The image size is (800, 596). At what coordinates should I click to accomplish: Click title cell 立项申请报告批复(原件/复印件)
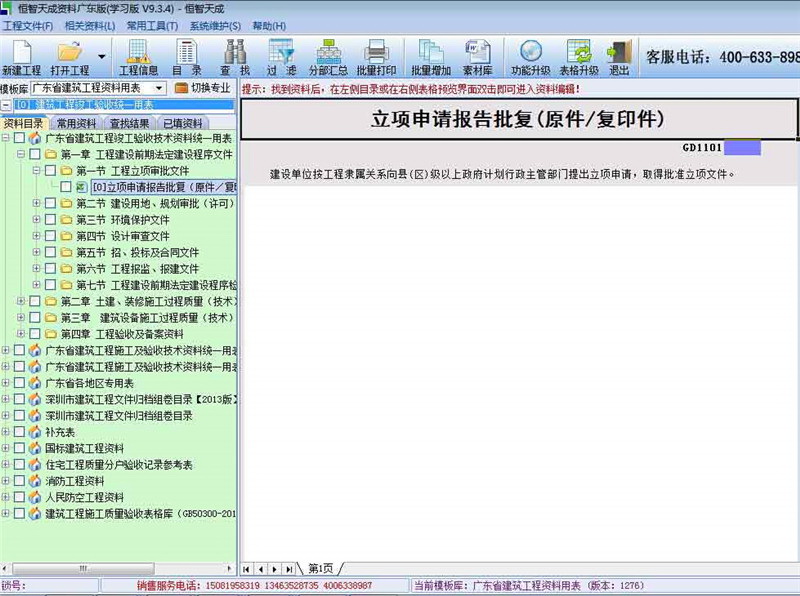click(x=518, y=119)
